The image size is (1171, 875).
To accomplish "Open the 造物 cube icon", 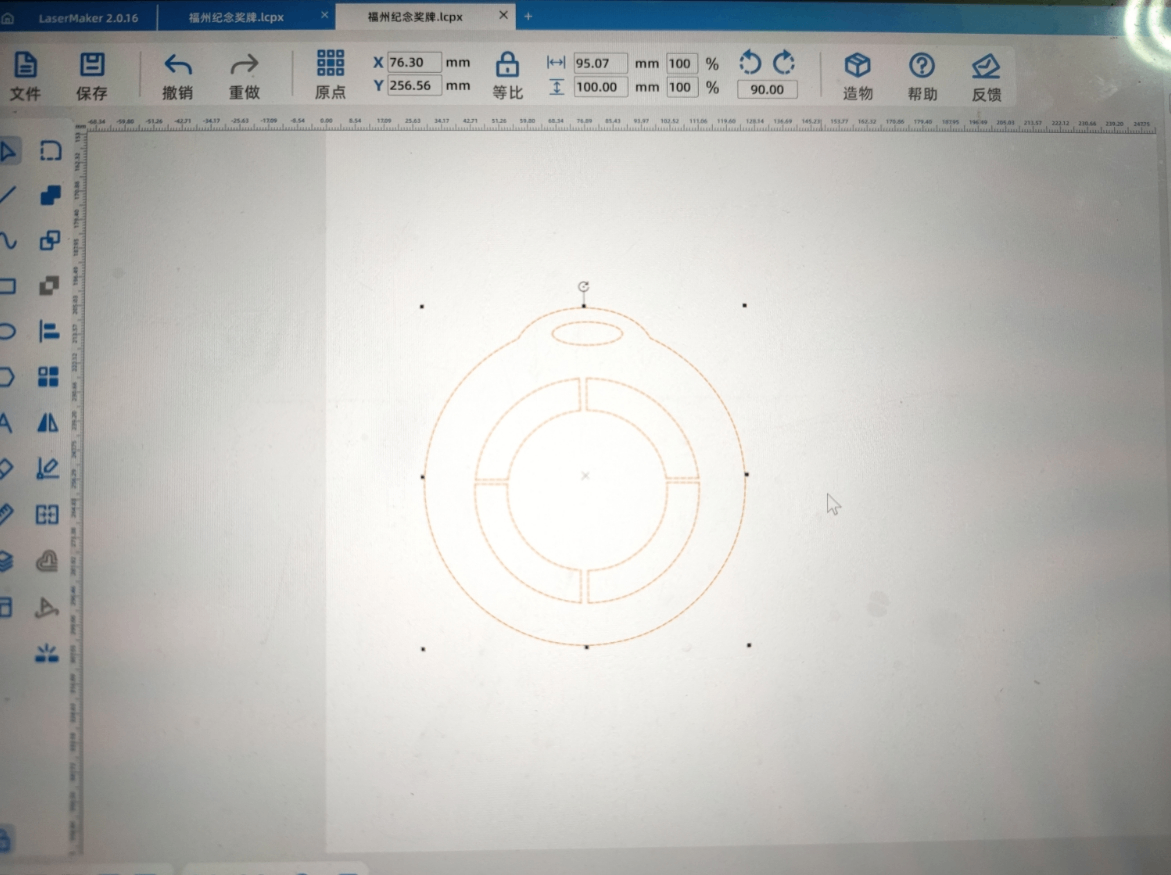I will tap(857, 66).
